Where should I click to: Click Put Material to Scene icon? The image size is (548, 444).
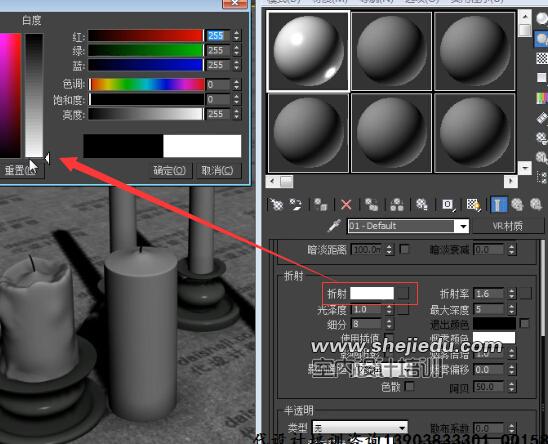click(296, 205)
